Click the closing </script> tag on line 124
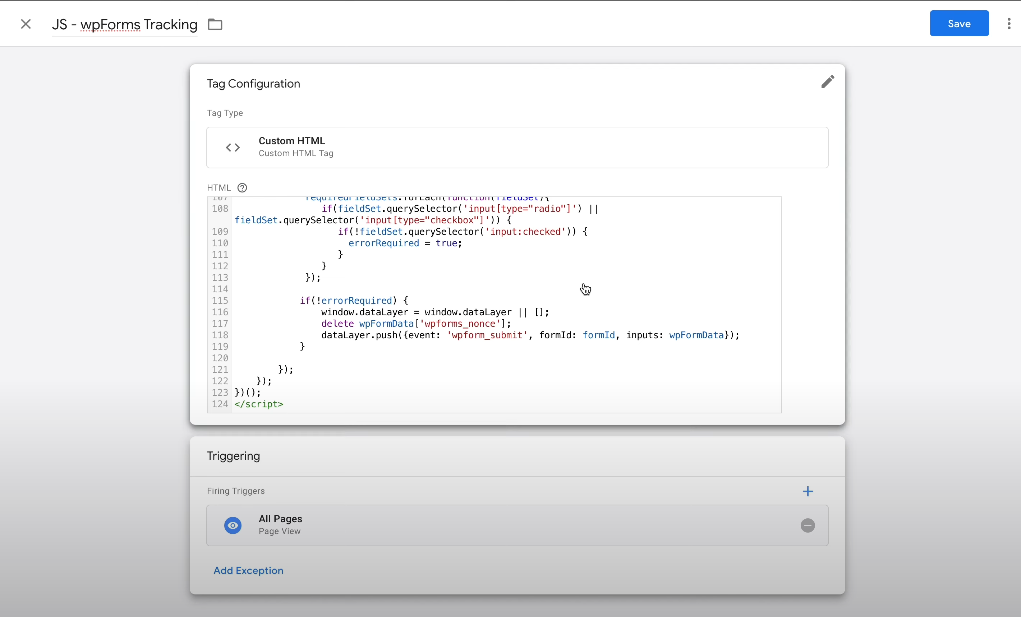Image resolution: width=1021 pixels, height=617 pixels. [259, 404]
